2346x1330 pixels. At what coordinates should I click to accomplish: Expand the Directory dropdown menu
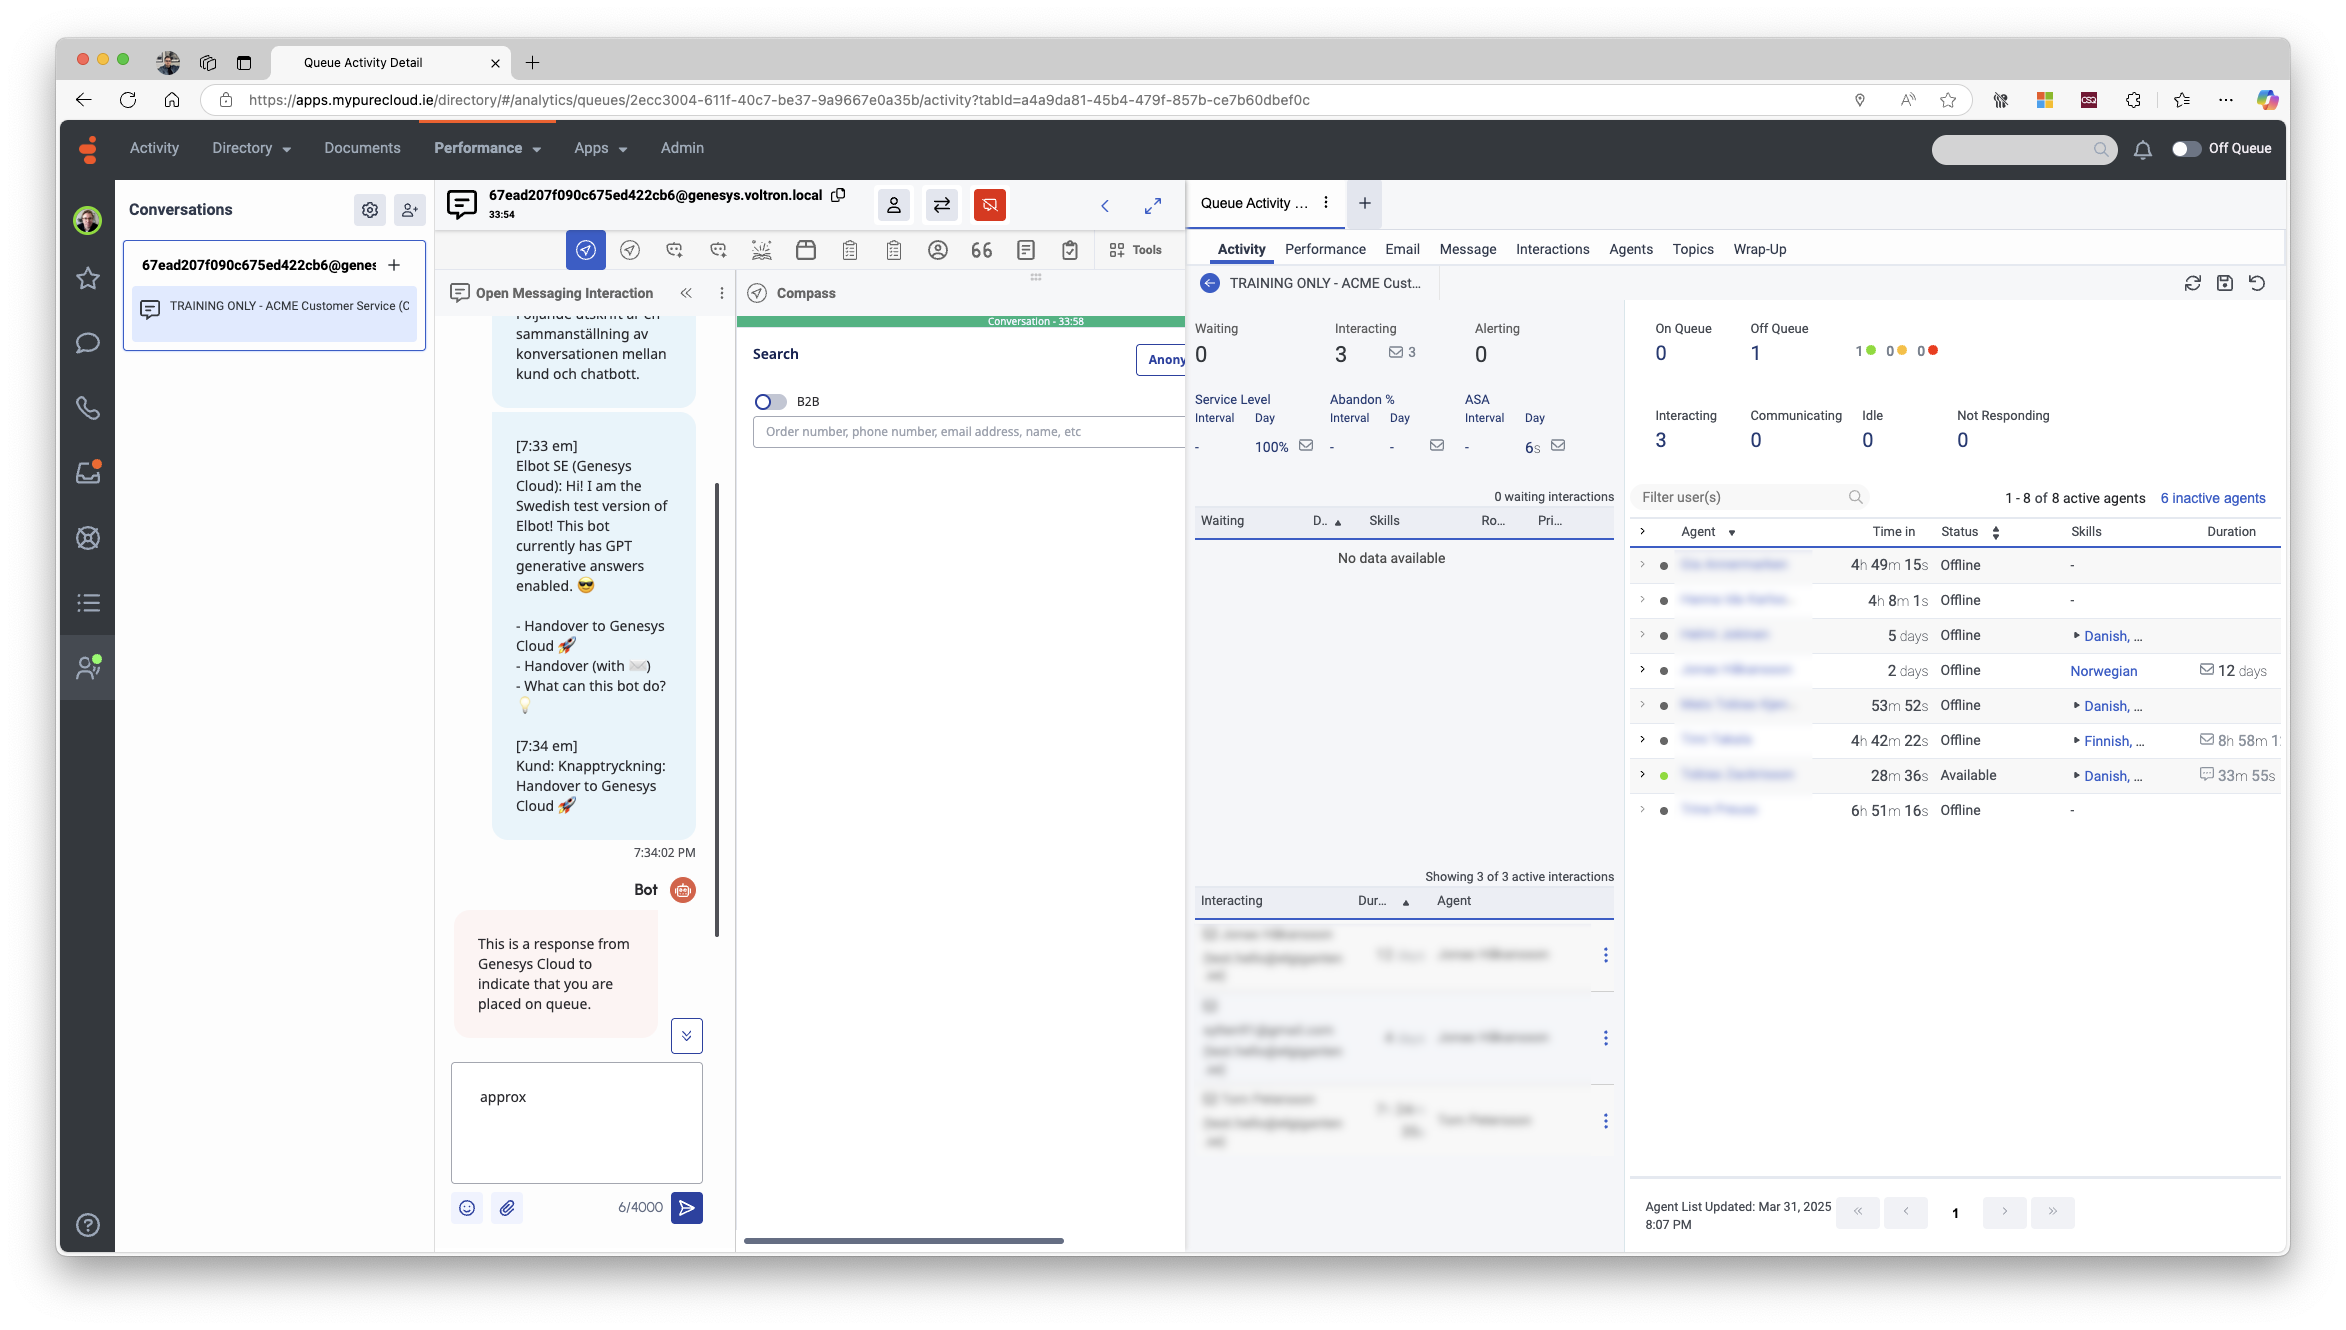[x=251, y=148]
